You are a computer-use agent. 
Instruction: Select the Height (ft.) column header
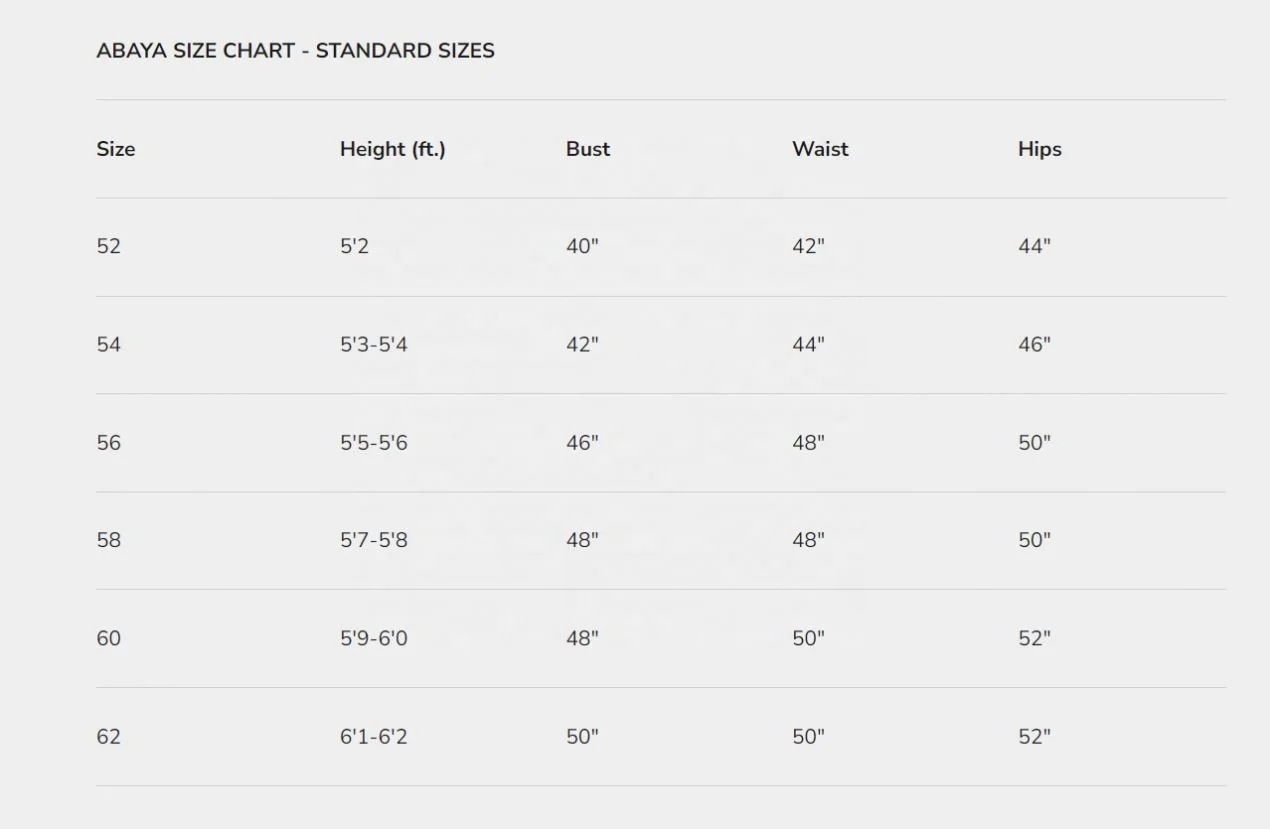tap(392, 149)
